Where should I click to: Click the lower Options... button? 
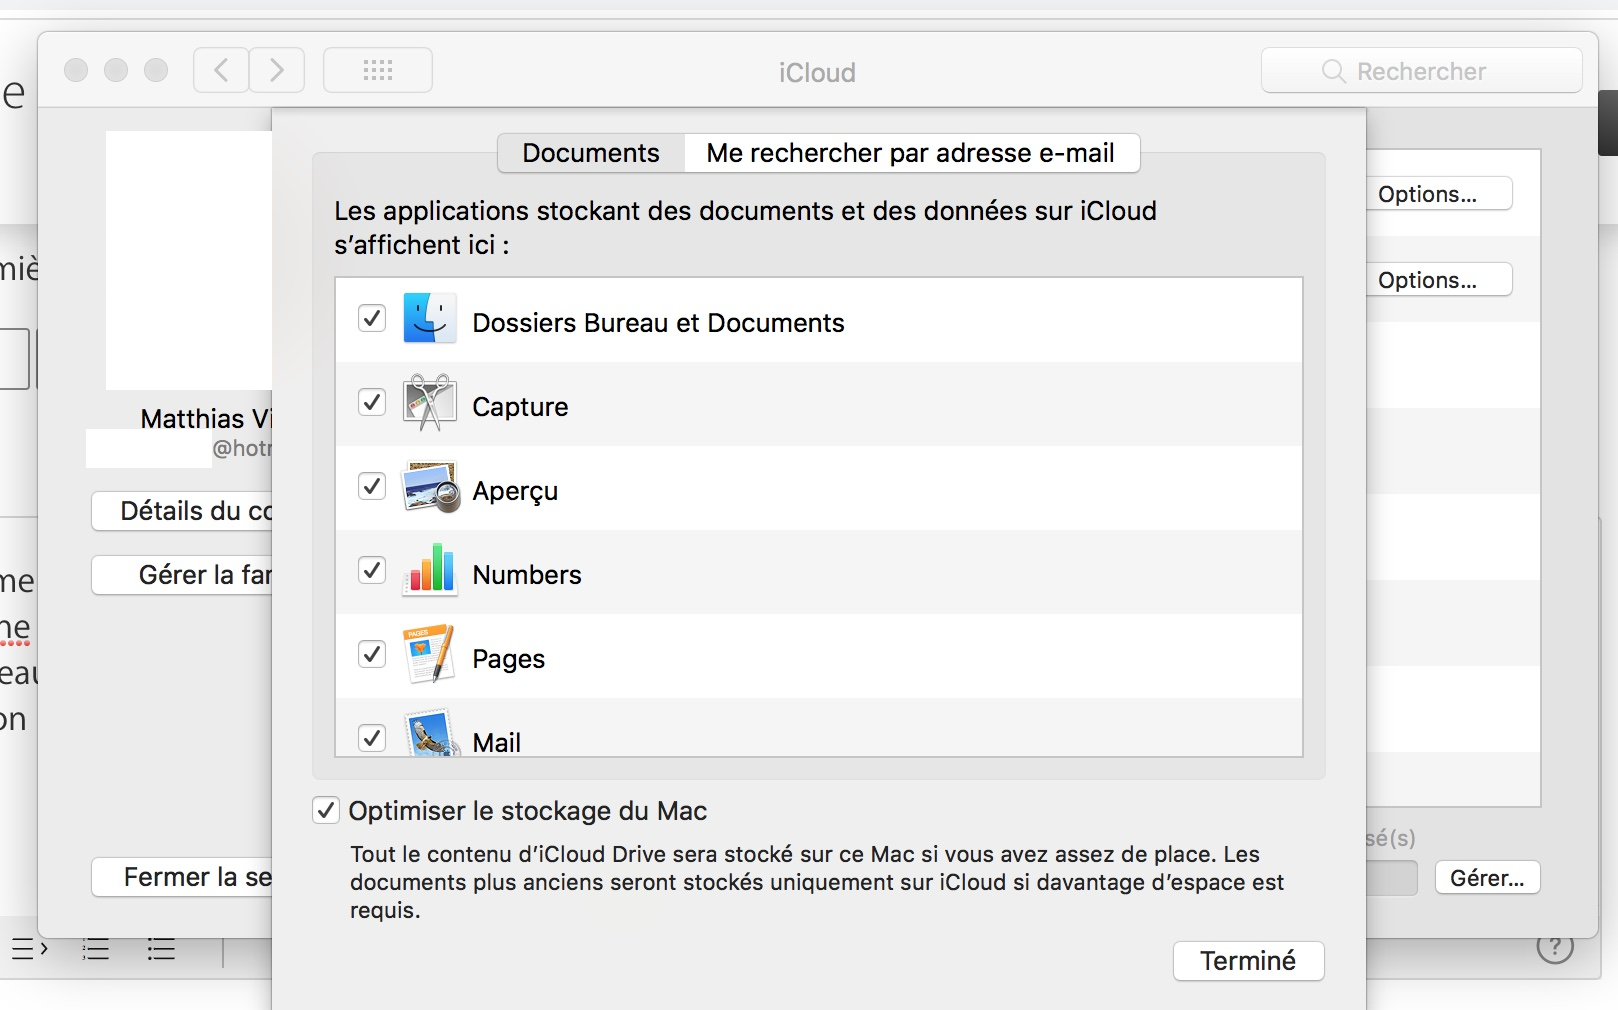[1439, 280]
